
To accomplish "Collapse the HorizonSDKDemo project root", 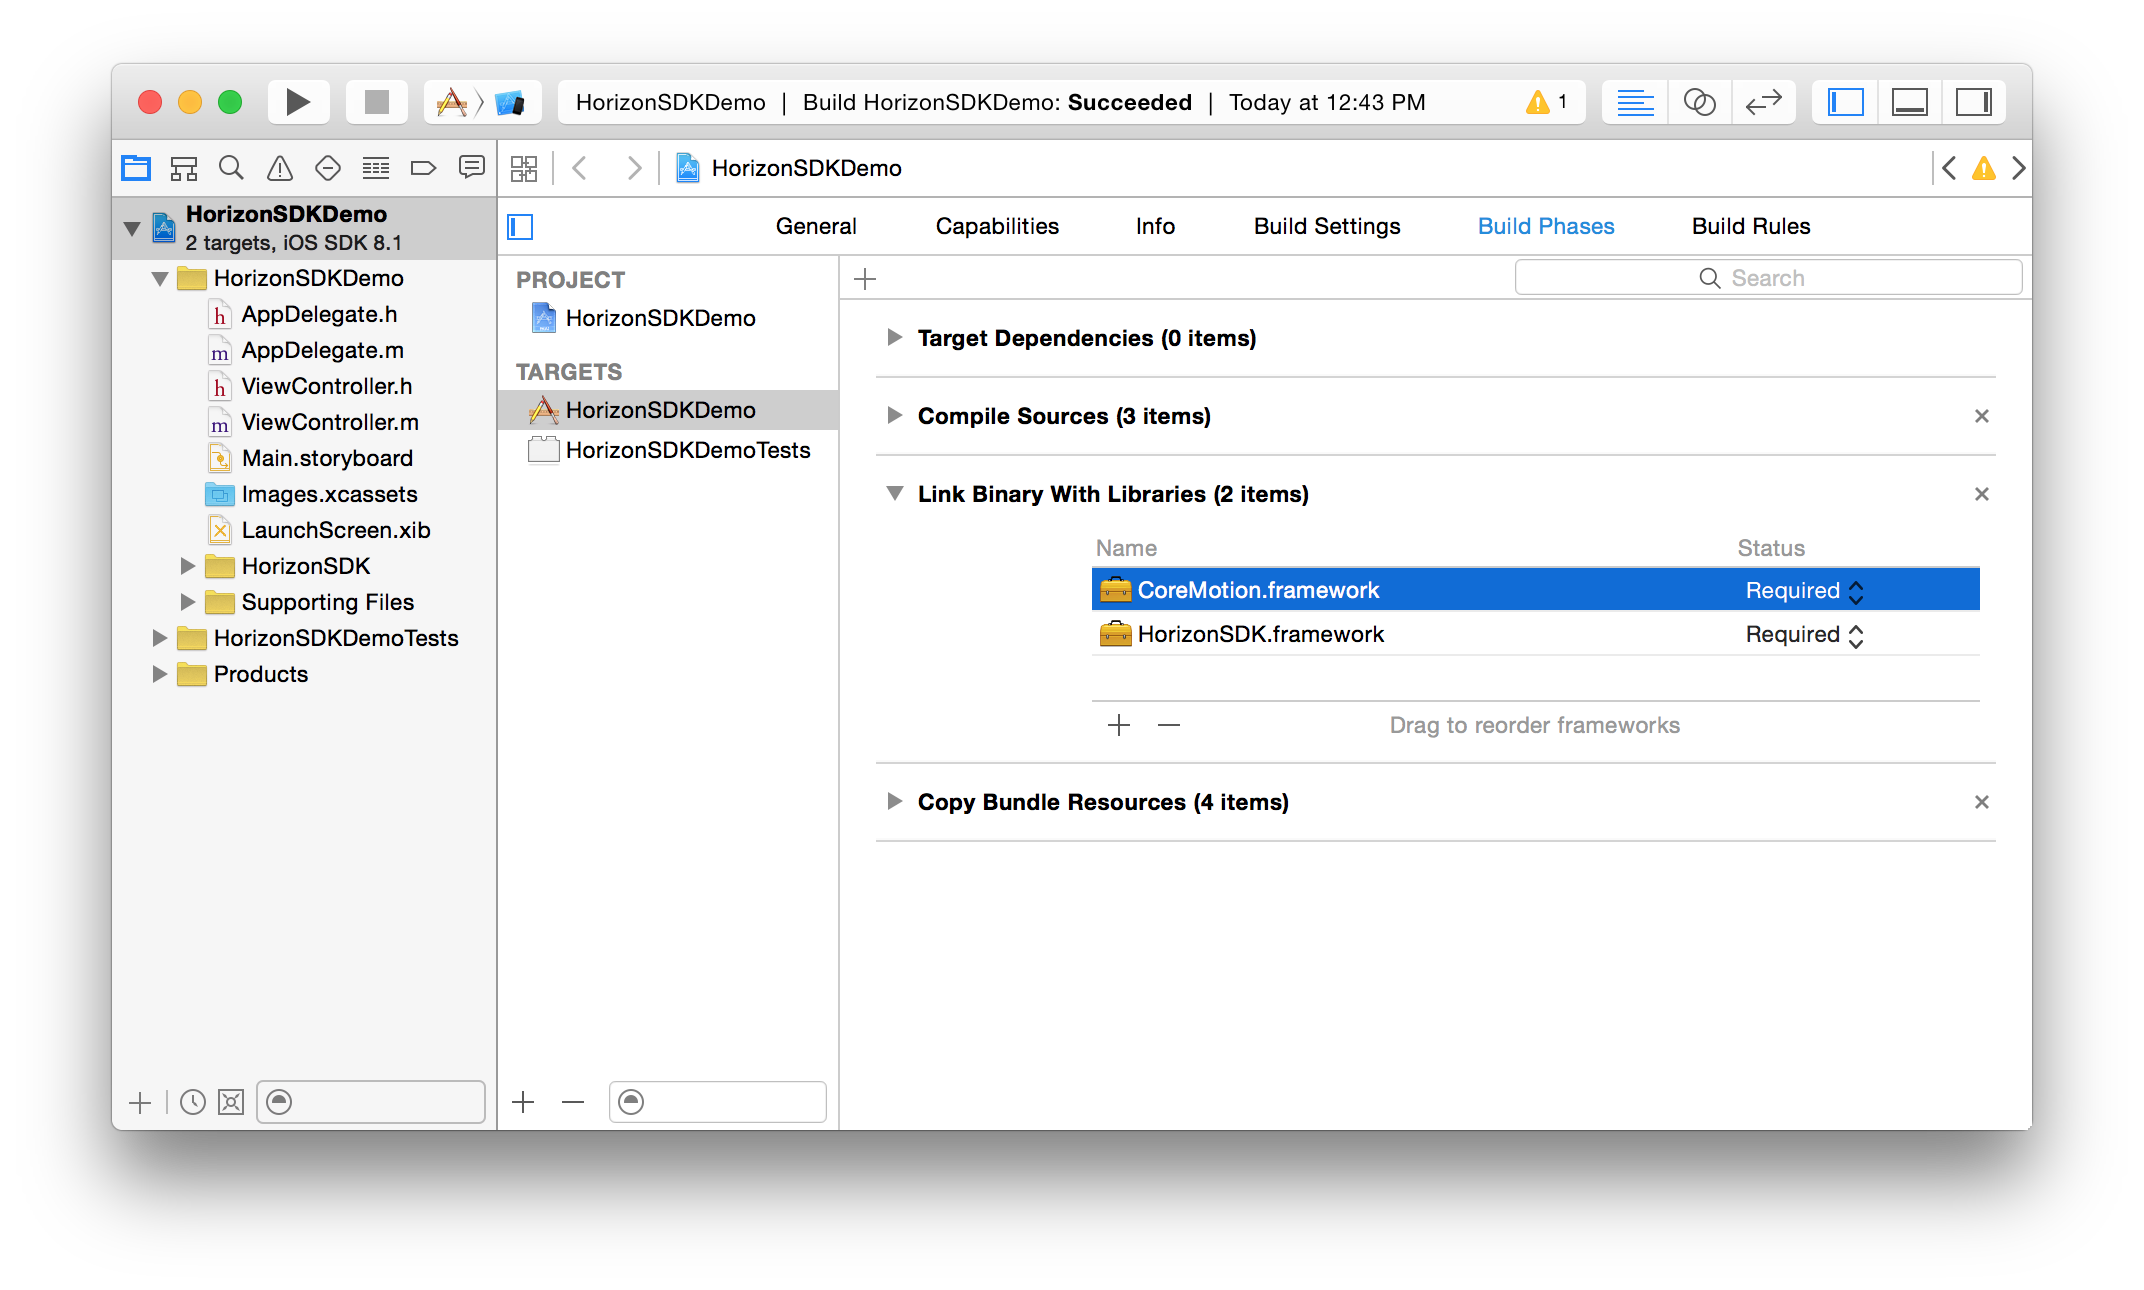I will [132, 228].
